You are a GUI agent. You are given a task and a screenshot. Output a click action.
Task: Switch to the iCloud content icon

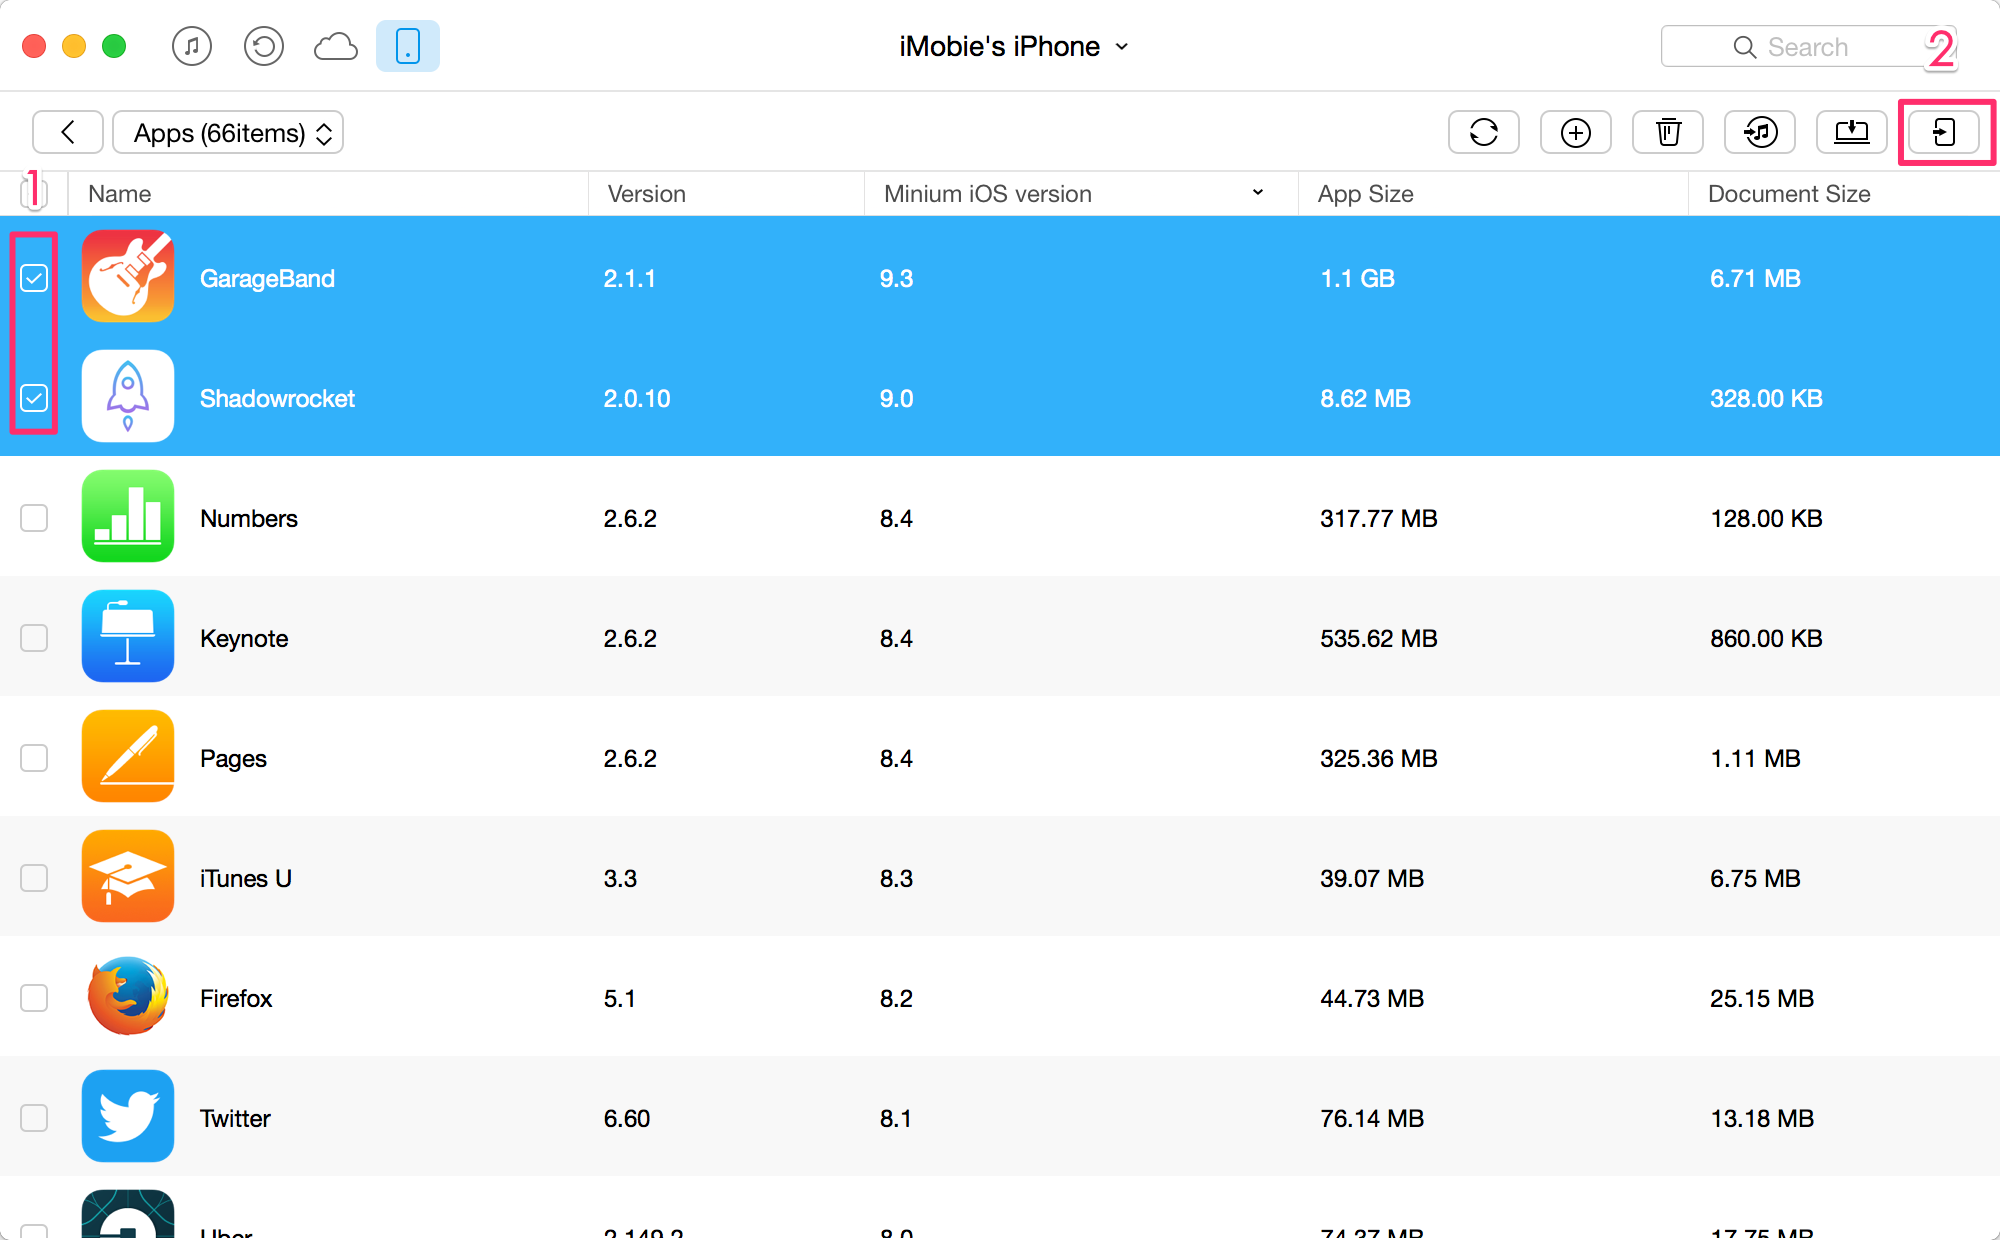[x=336, y=46]
